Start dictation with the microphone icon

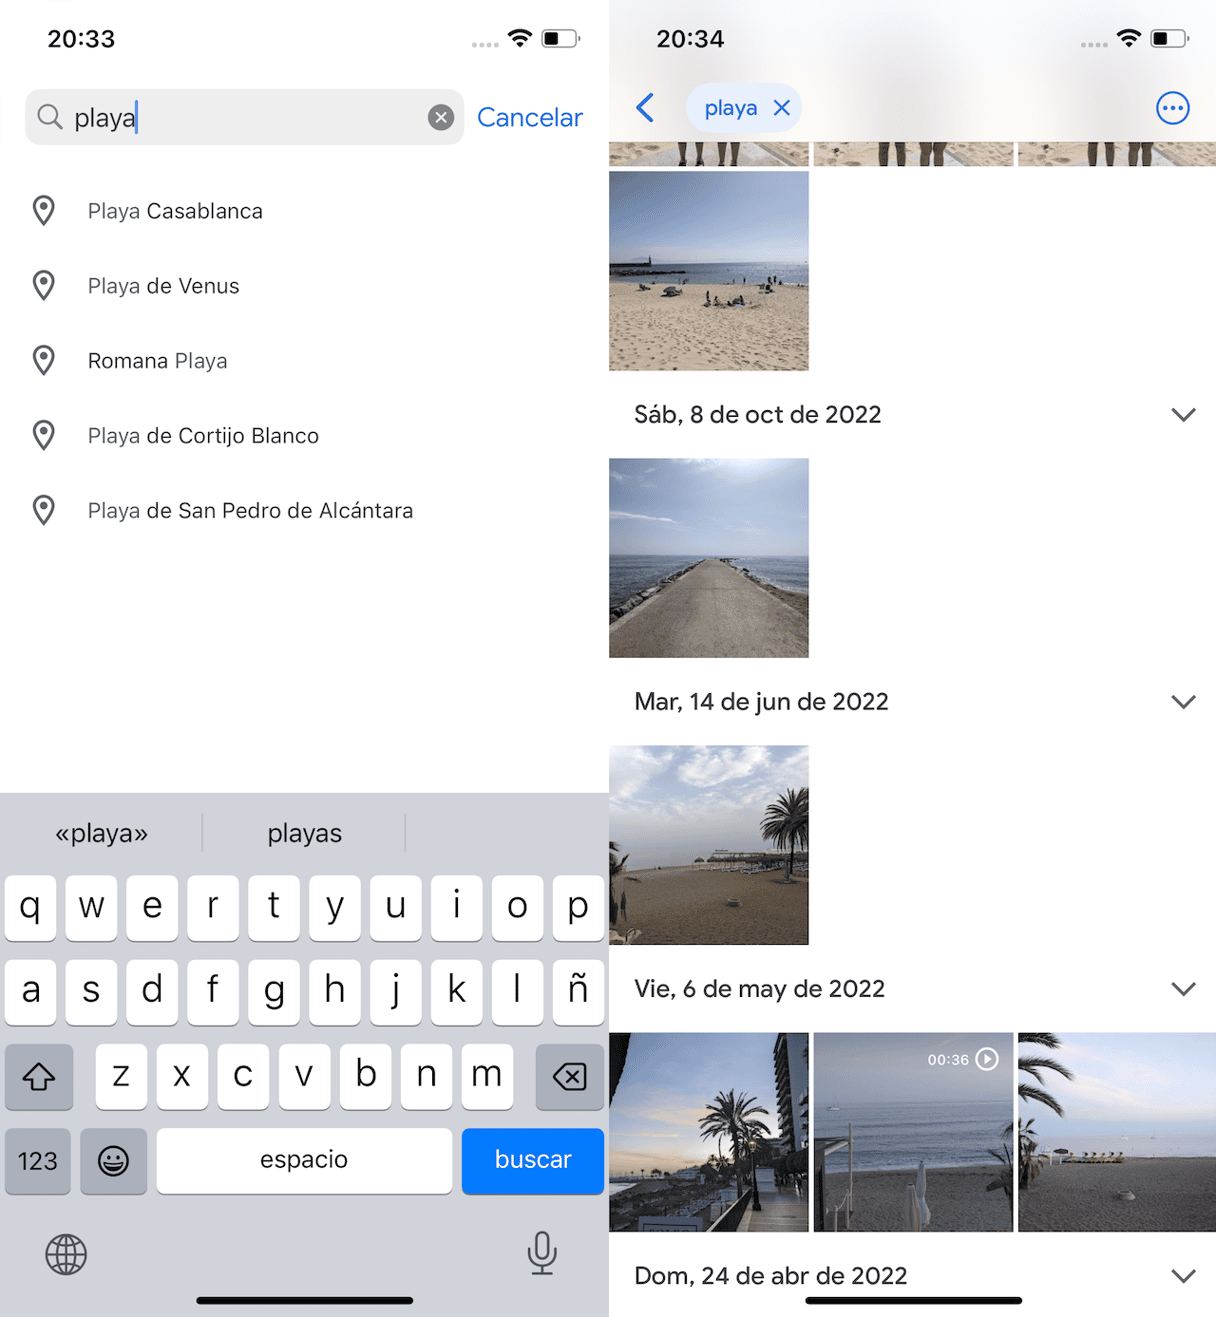pyautogui.click(x=542, y=1253)
